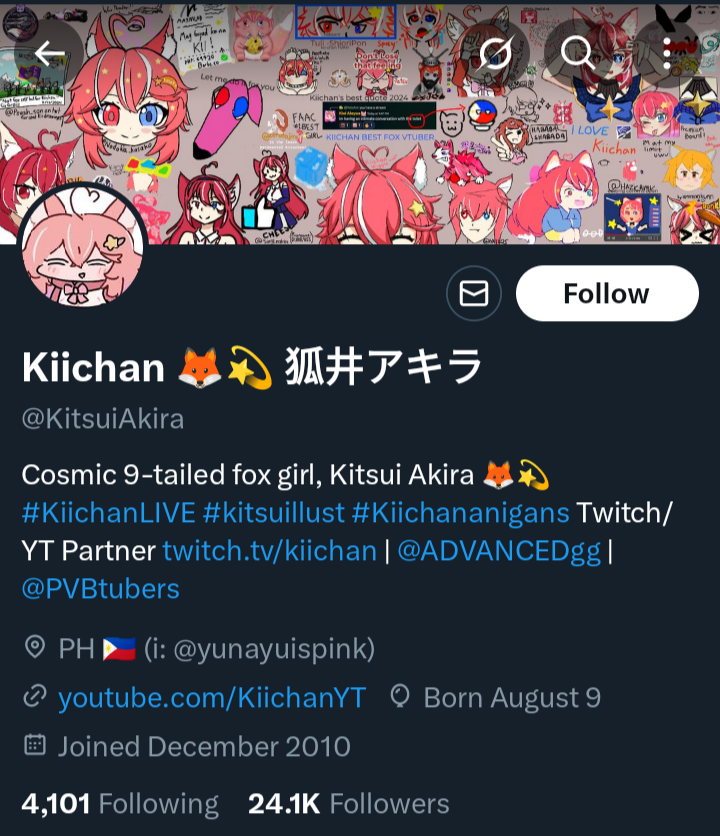Screen dimensions: 720x836
Task: Click the Grok slashed-circle icon
Action: point(495,53)
